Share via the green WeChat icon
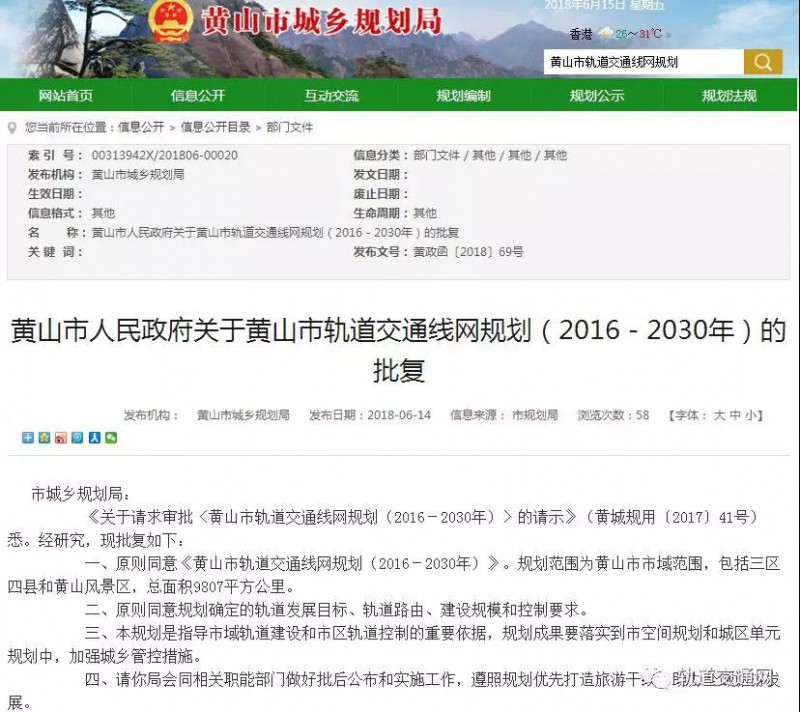The image size is (800, 712). pyautogui.click(x=111, y=438)
